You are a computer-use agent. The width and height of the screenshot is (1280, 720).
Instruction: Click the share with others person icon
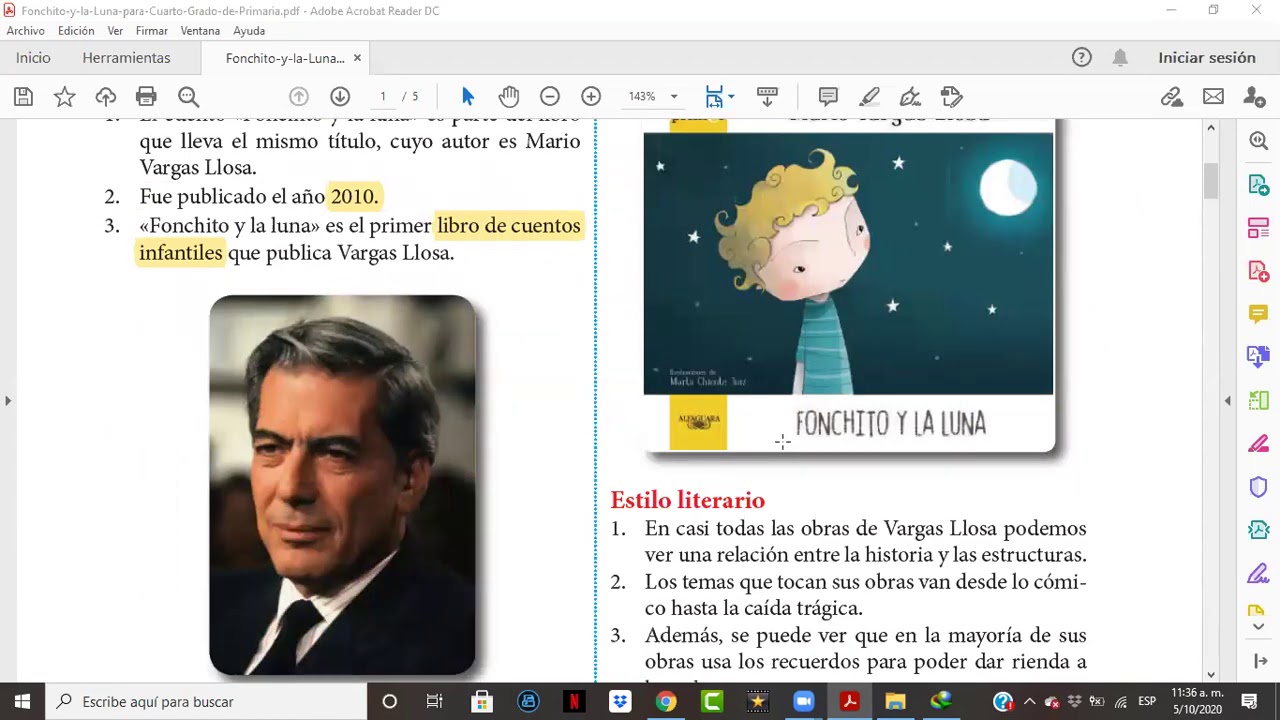pyautogui.click(x=1254, y=97)
